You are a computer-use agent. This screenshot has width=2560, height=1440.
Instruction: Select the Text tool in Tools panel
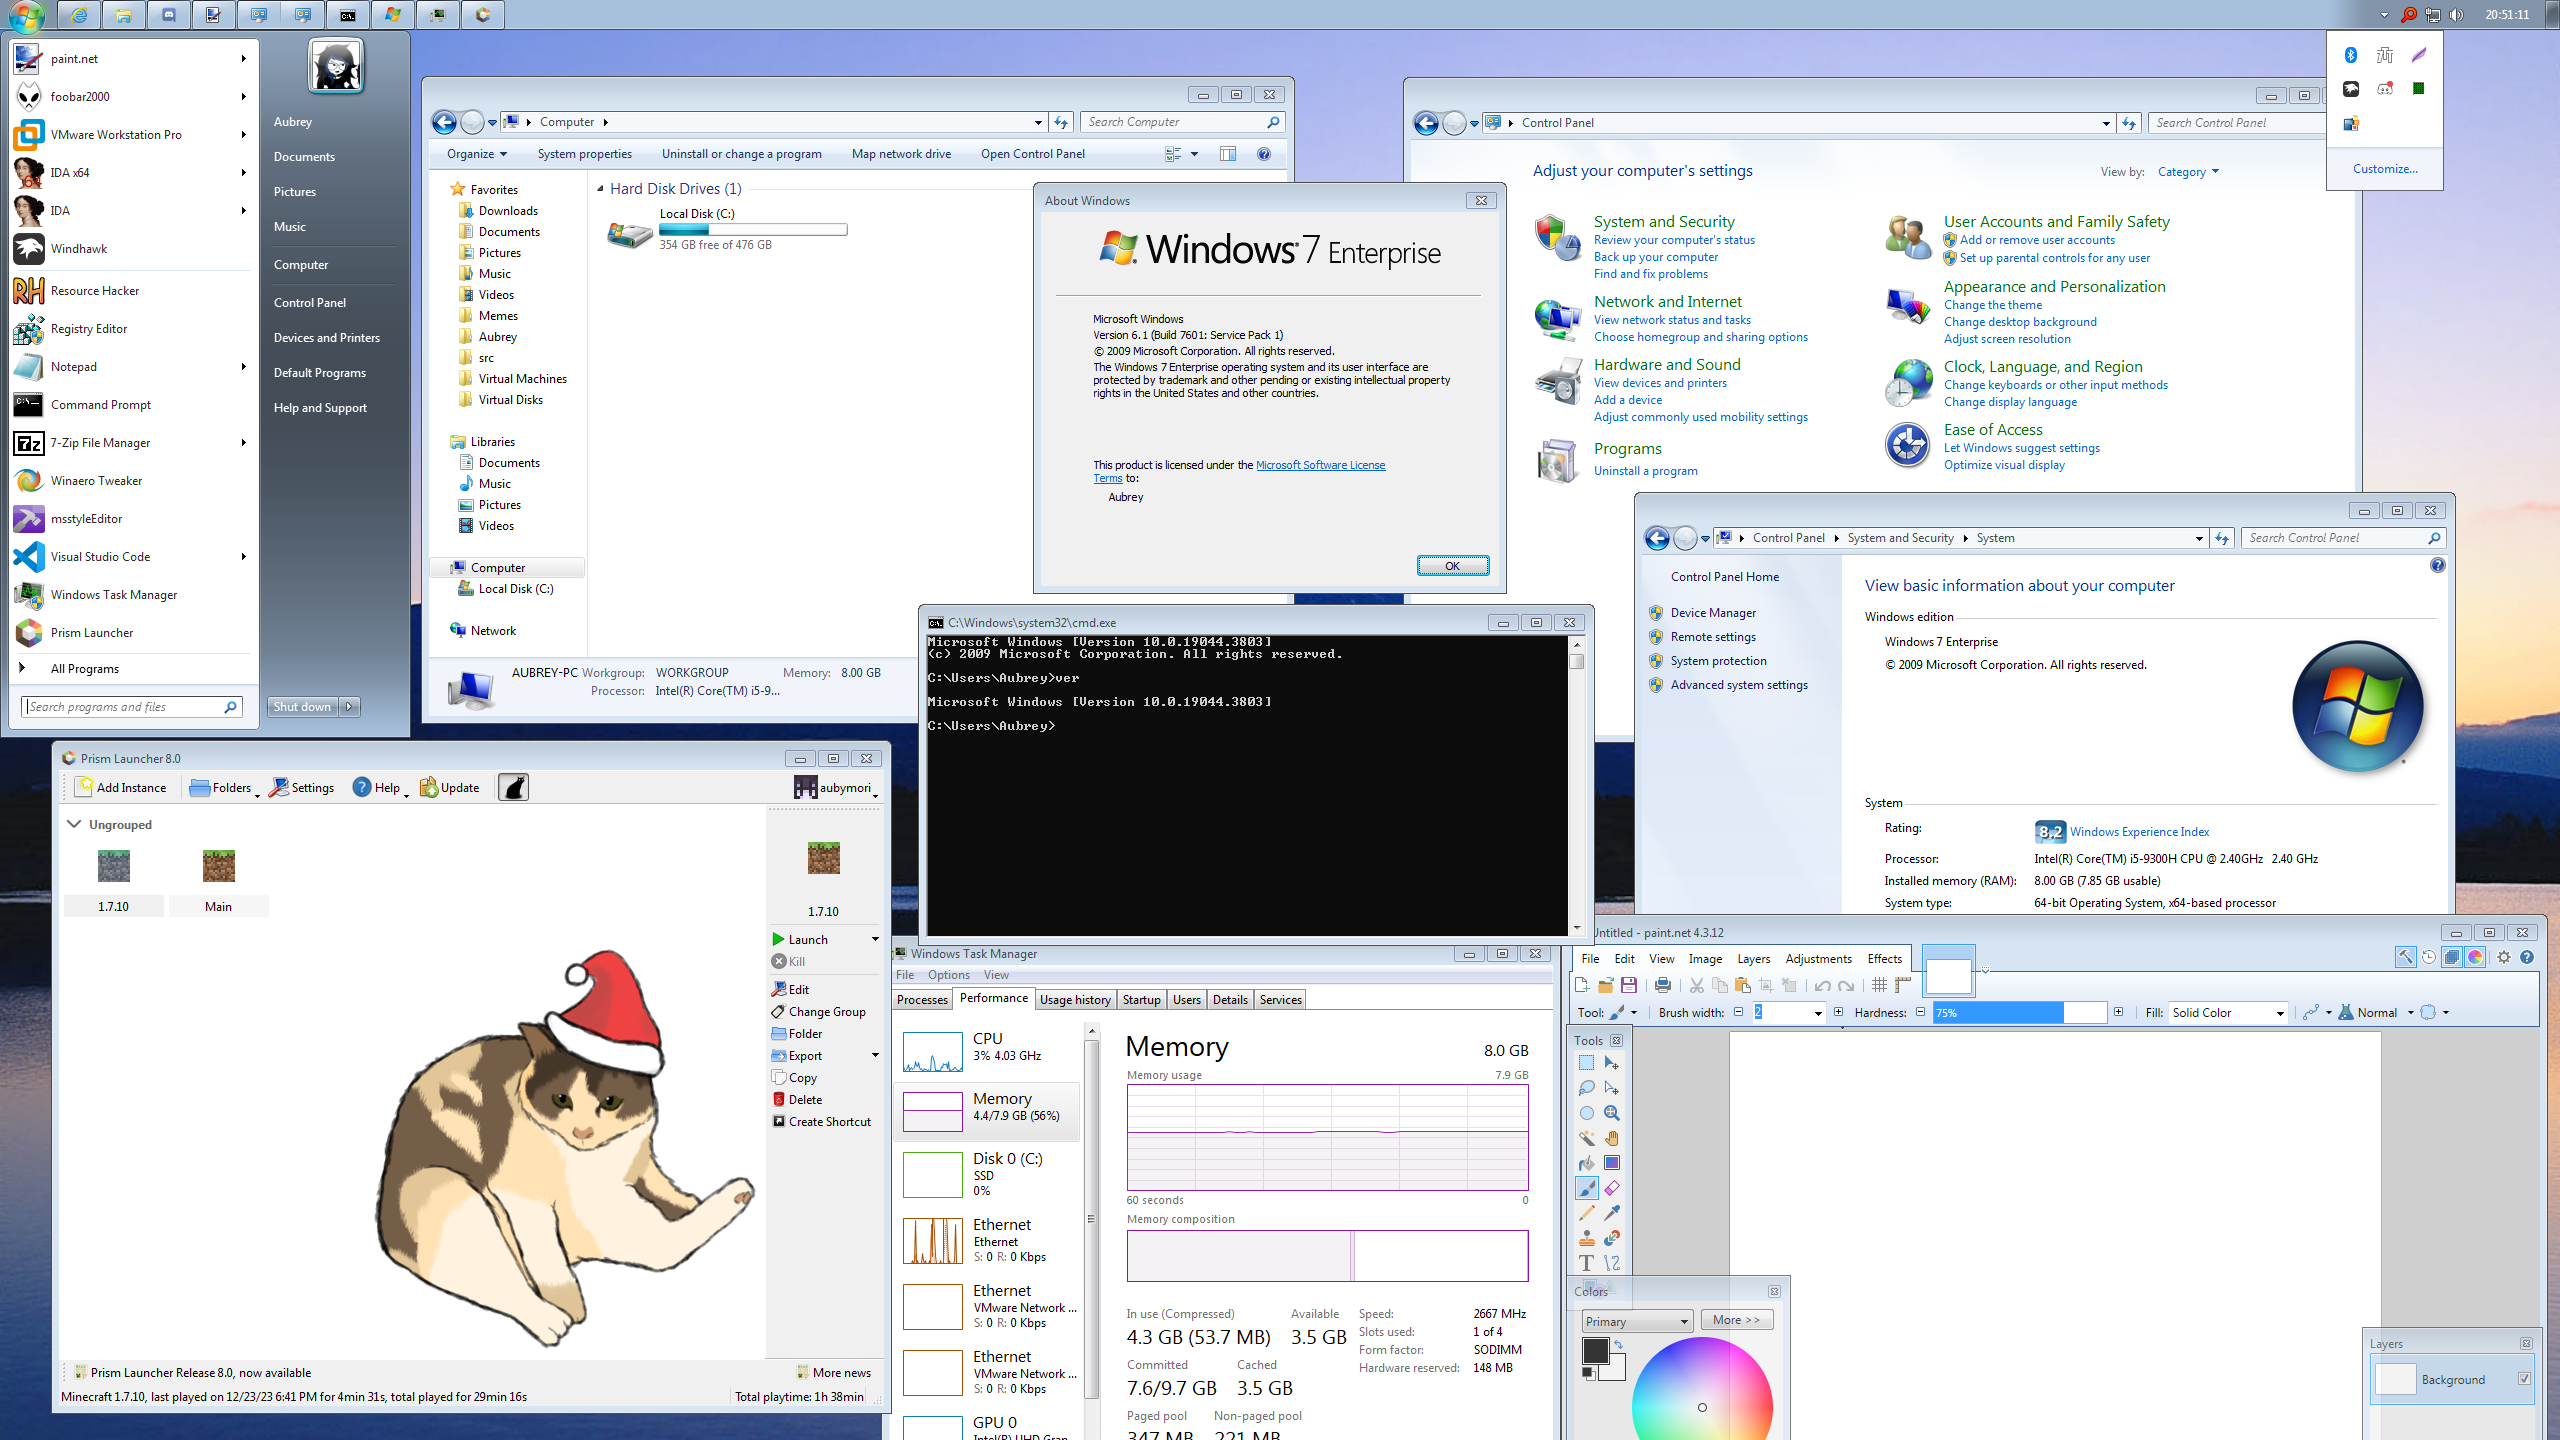point(1587,1263)
